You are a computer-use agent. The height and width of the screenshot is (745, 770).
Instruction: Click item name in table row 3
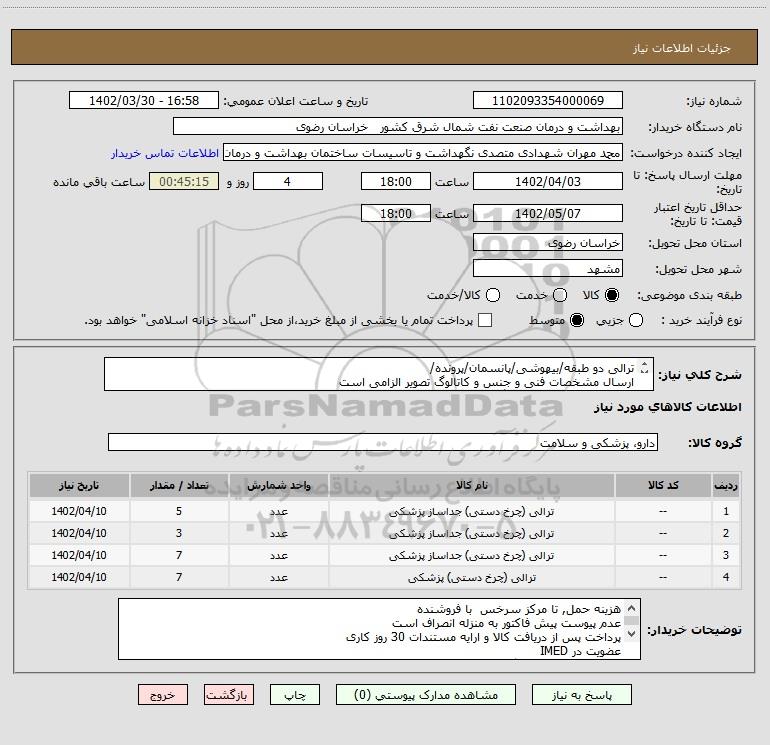coord(471,555)
